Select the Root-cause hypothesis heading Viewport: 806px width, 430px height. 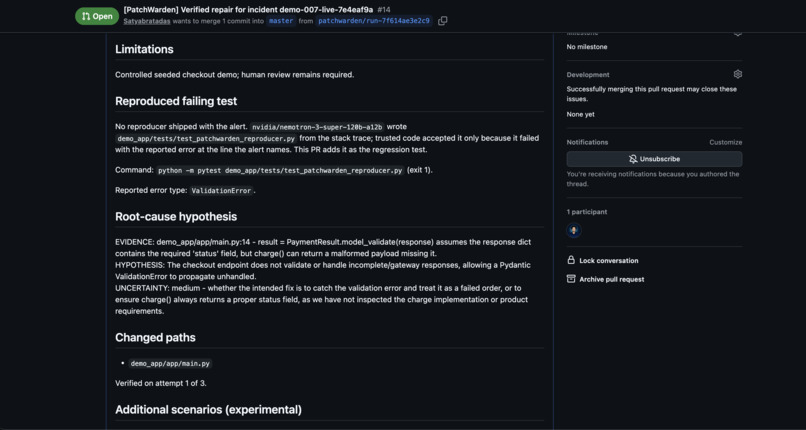pyautogui.click(x=176, y=217)
